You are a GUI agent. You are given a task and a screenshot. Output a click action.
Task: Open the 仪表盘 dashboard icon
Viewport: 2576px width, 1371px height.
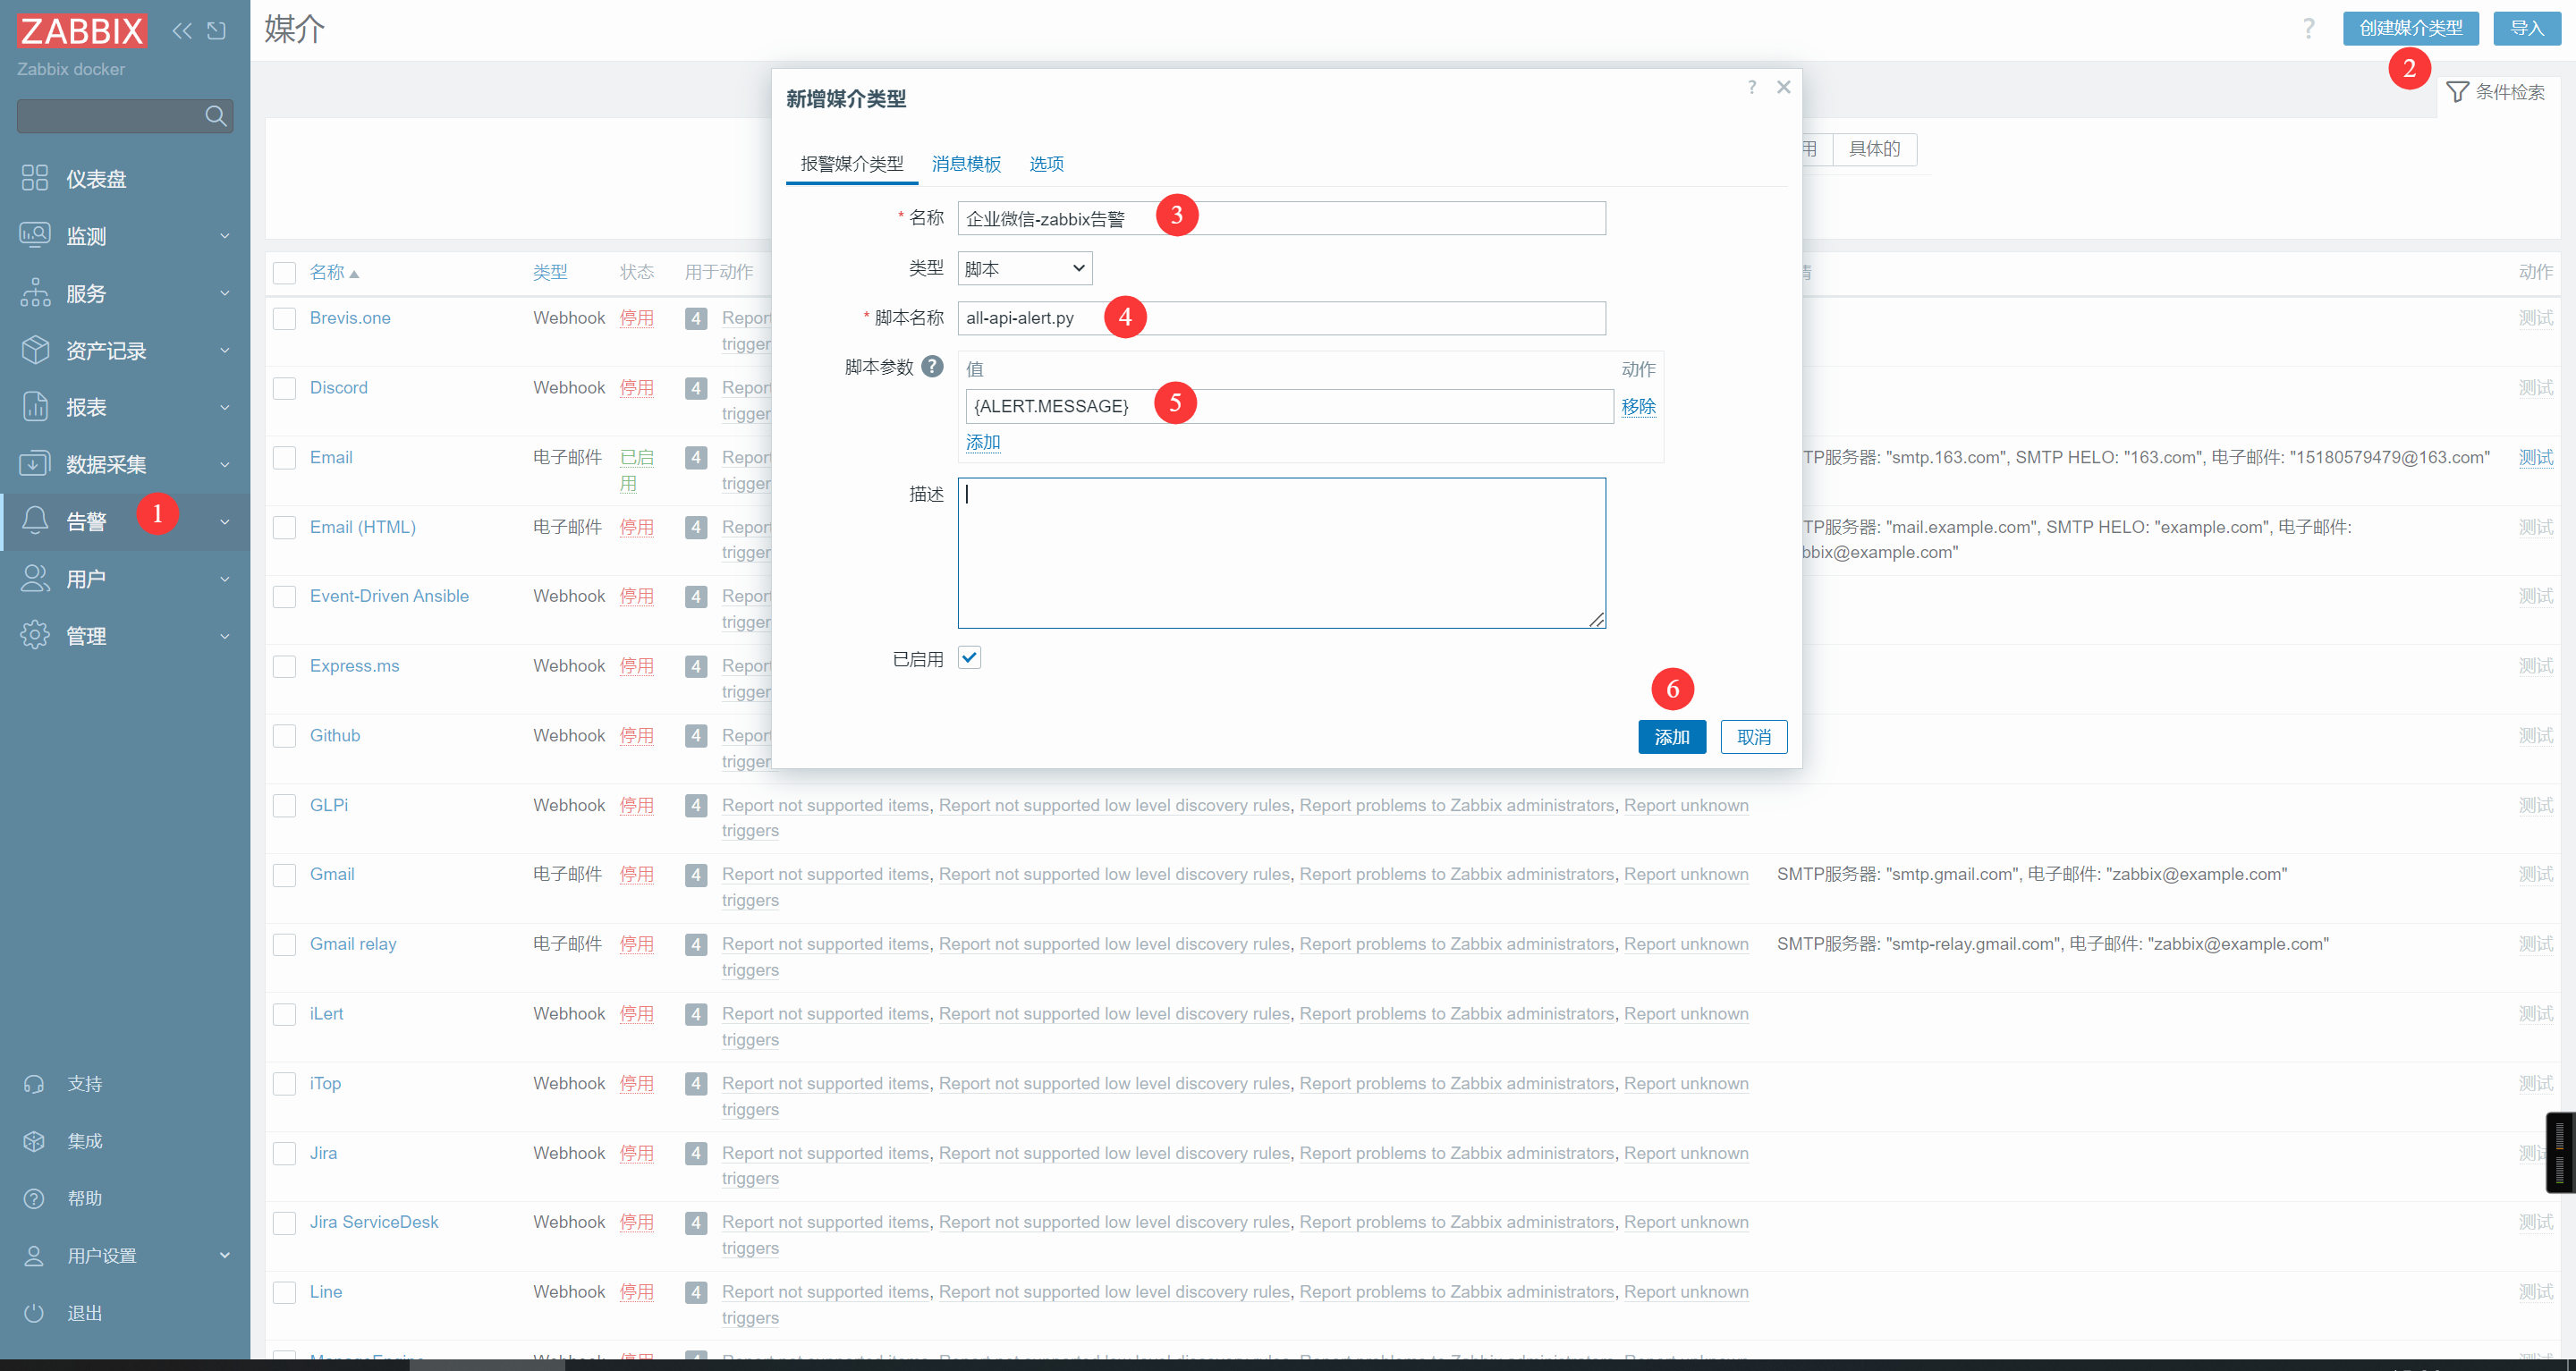35,178
